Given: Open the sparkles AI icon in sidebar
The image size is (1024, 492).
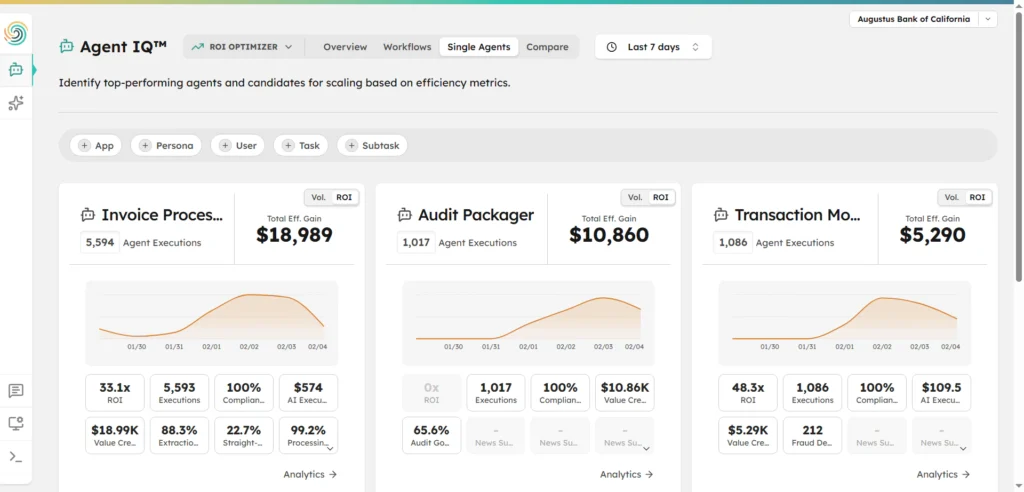Looking at the screenshot, I should (16, 103).
